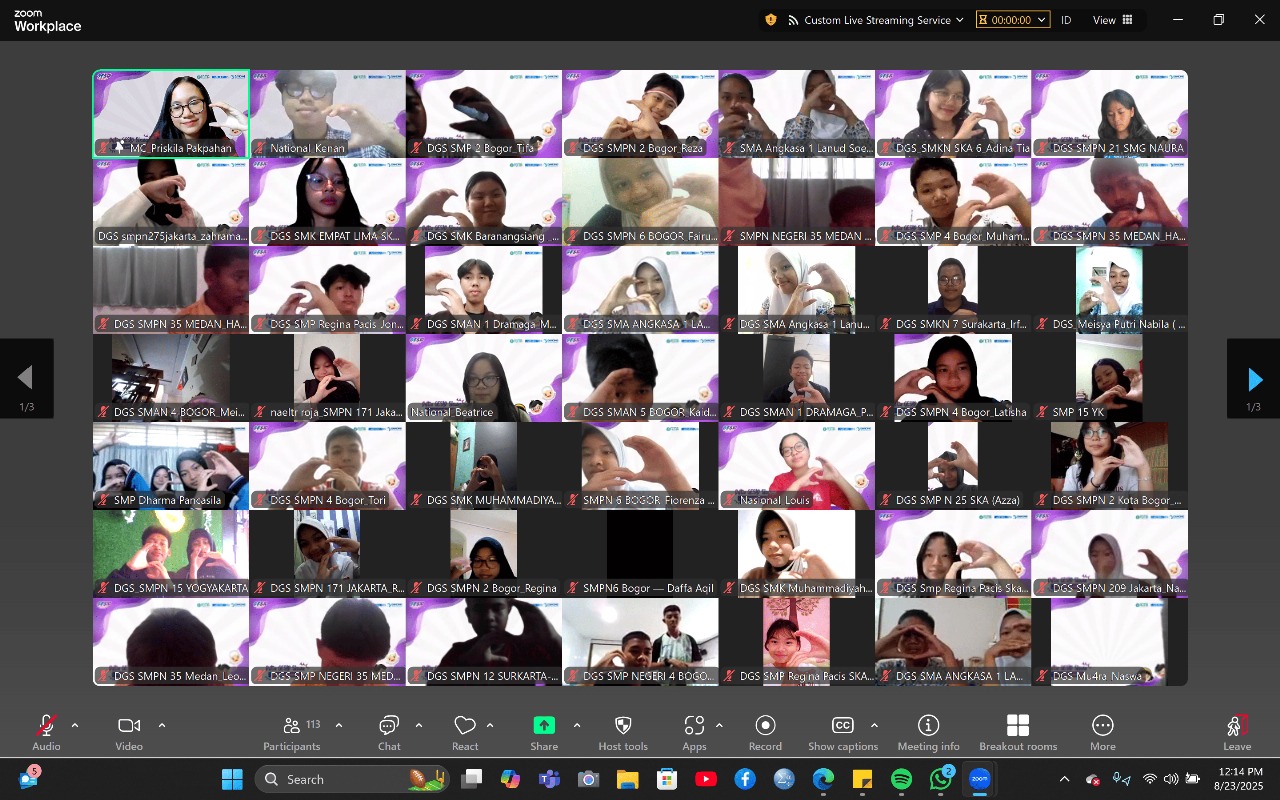Open Spotify from the taskbar
Viewport: 1280px width, 800px height.
click(x=901, y=779)
